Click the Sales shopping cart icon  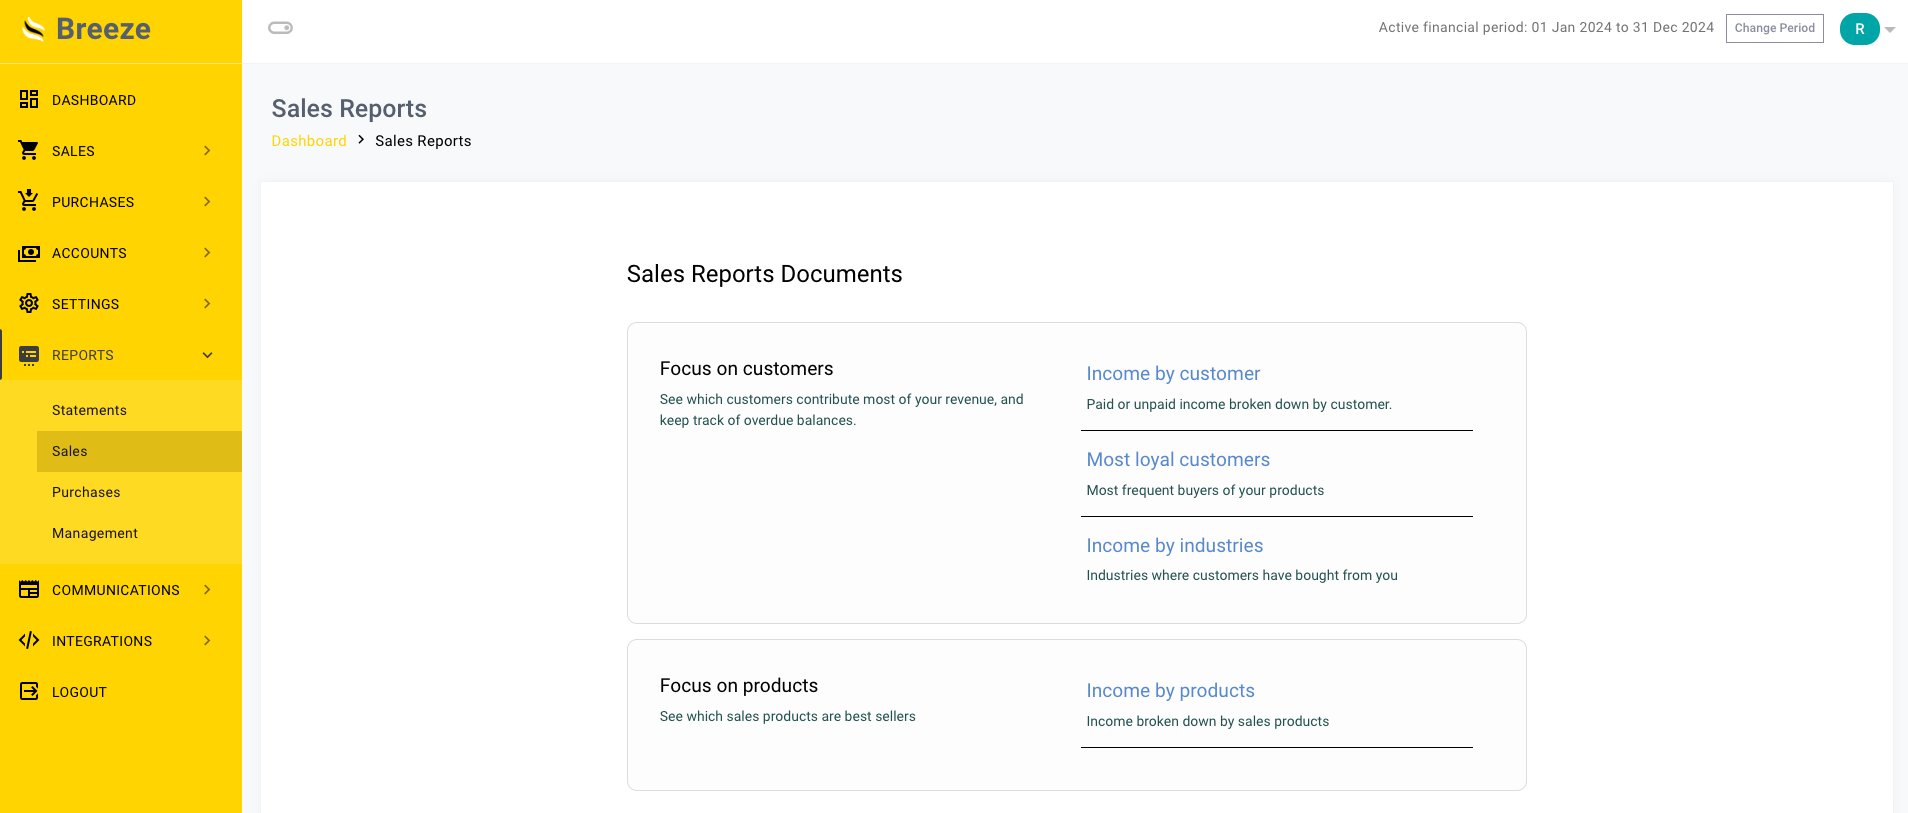click(29, 151)
